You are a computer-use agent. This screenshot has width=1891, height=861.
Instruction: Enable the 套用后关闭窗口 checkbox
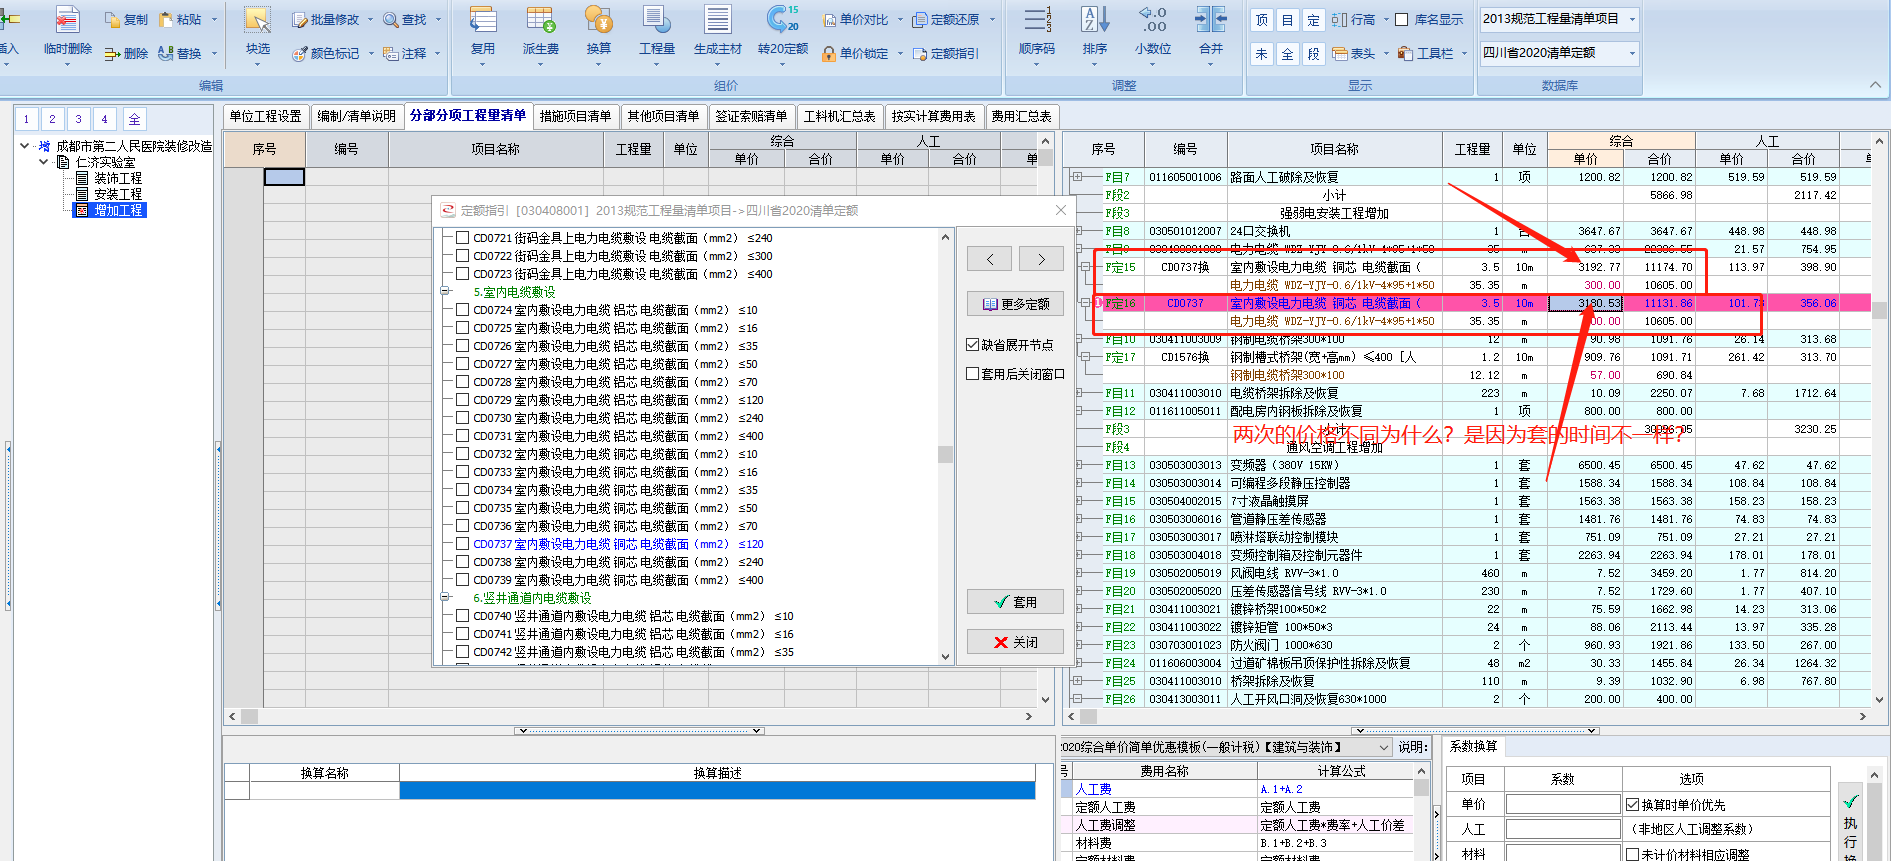[x=972, y=373]
